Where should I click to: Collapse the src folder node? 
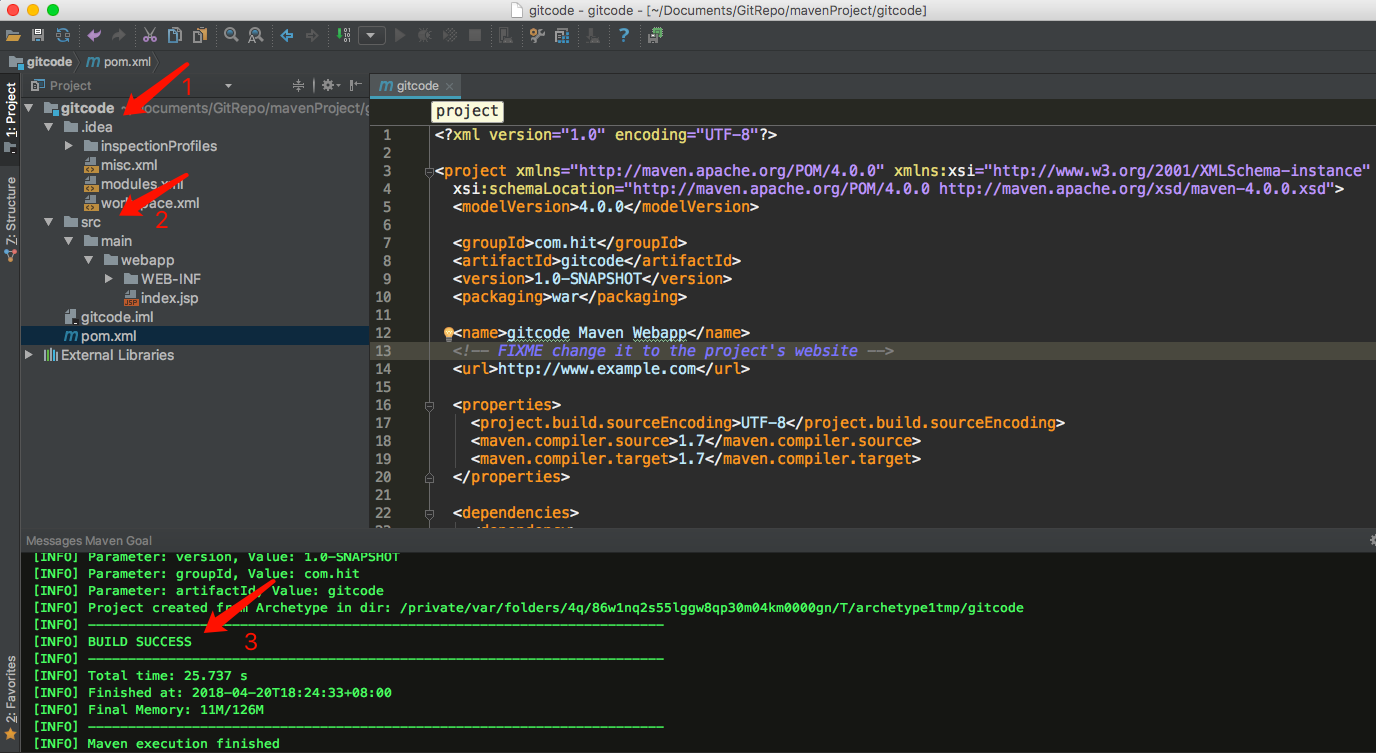[x=48, y=222]
